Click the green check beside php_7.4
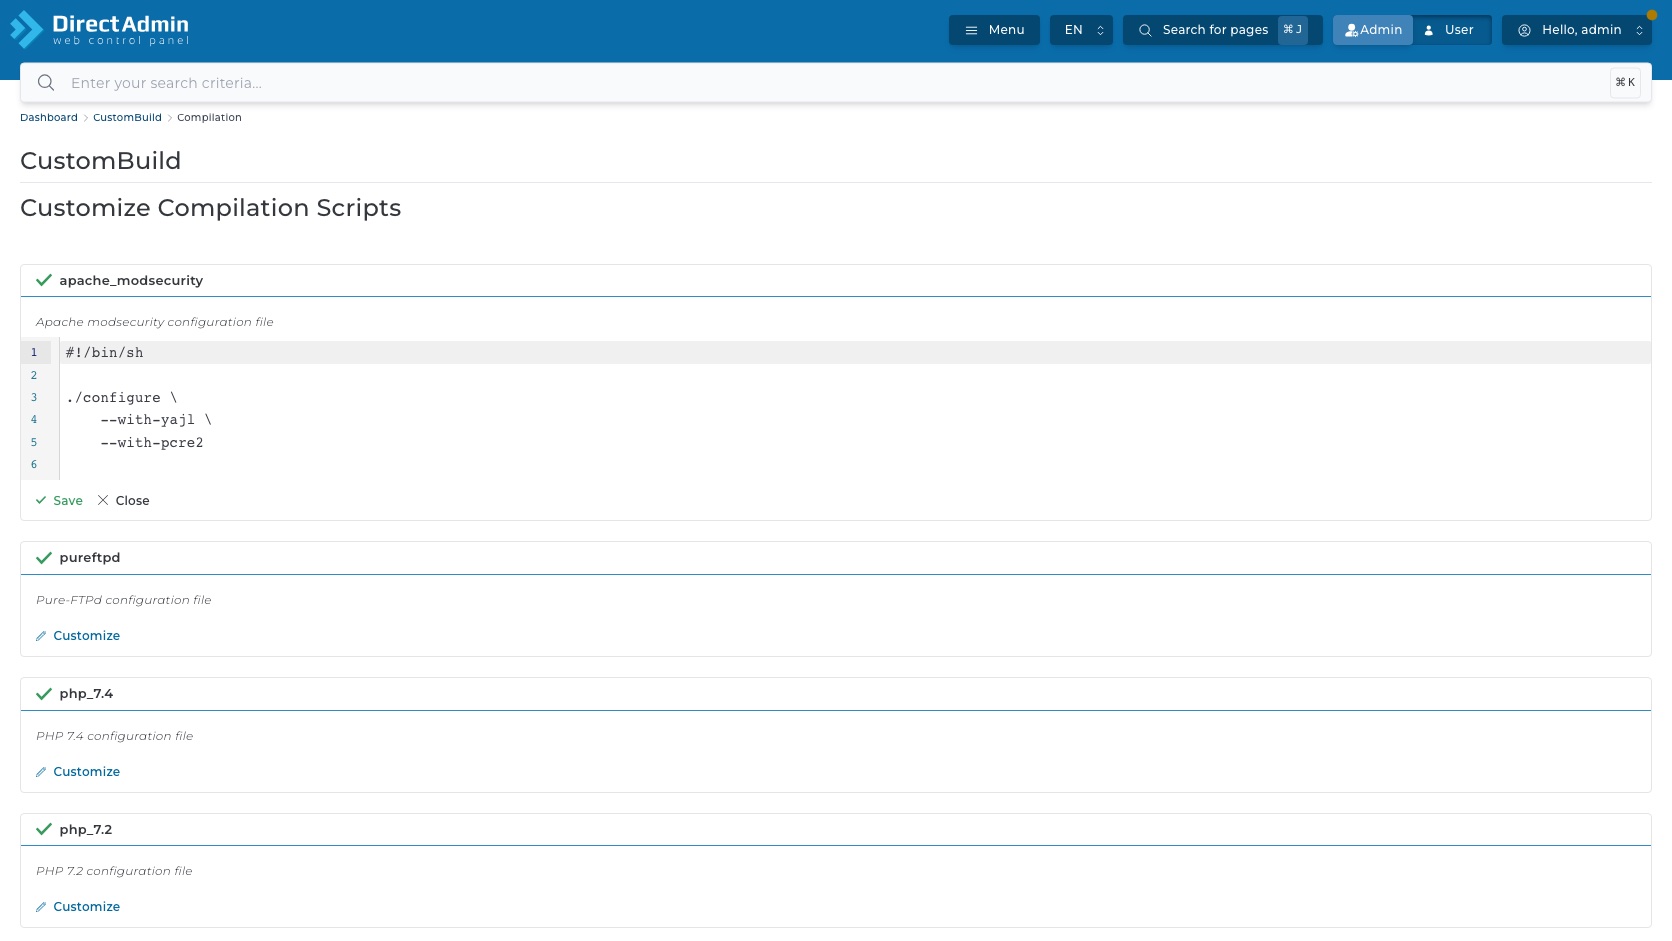This screenshot has width=1672, height=941. coord(44,694)
